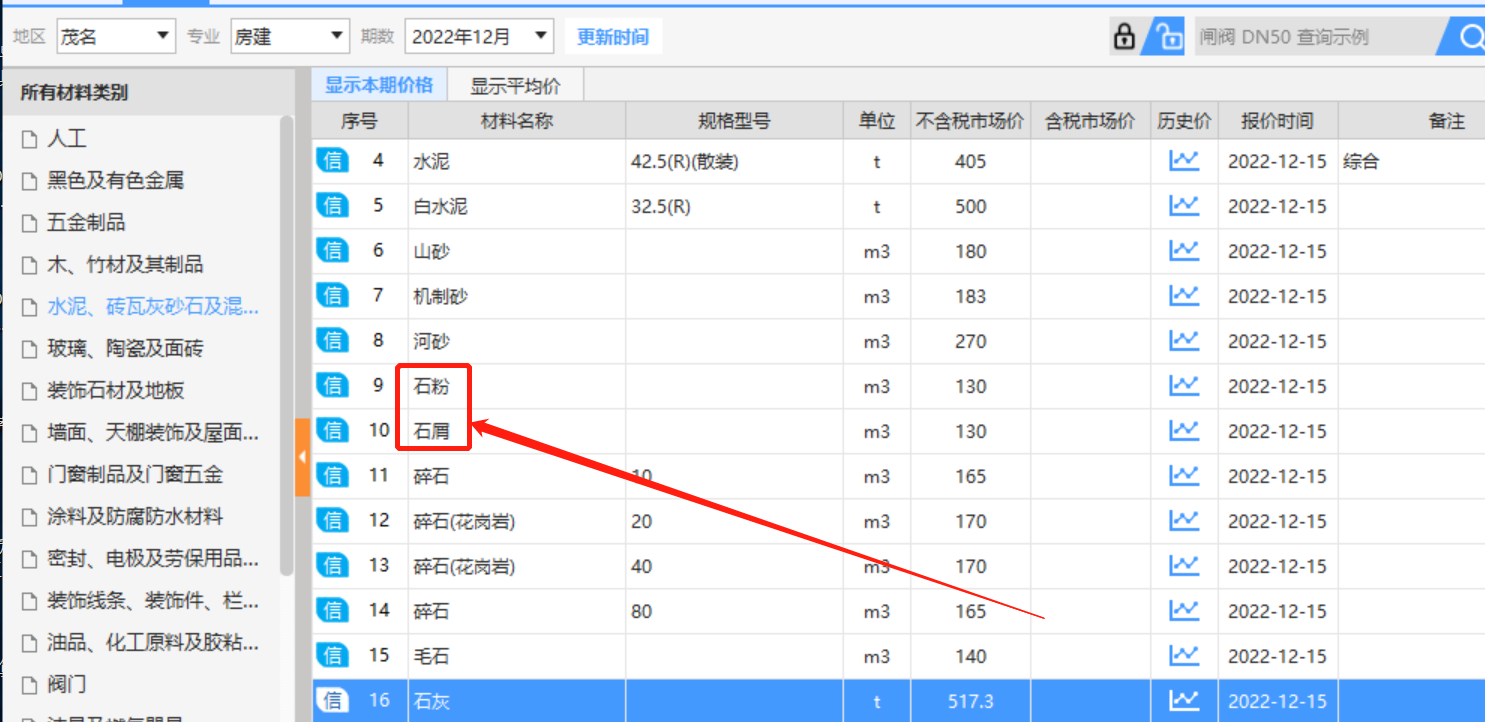Open history price chart for 山砂

coord(1184,250)
